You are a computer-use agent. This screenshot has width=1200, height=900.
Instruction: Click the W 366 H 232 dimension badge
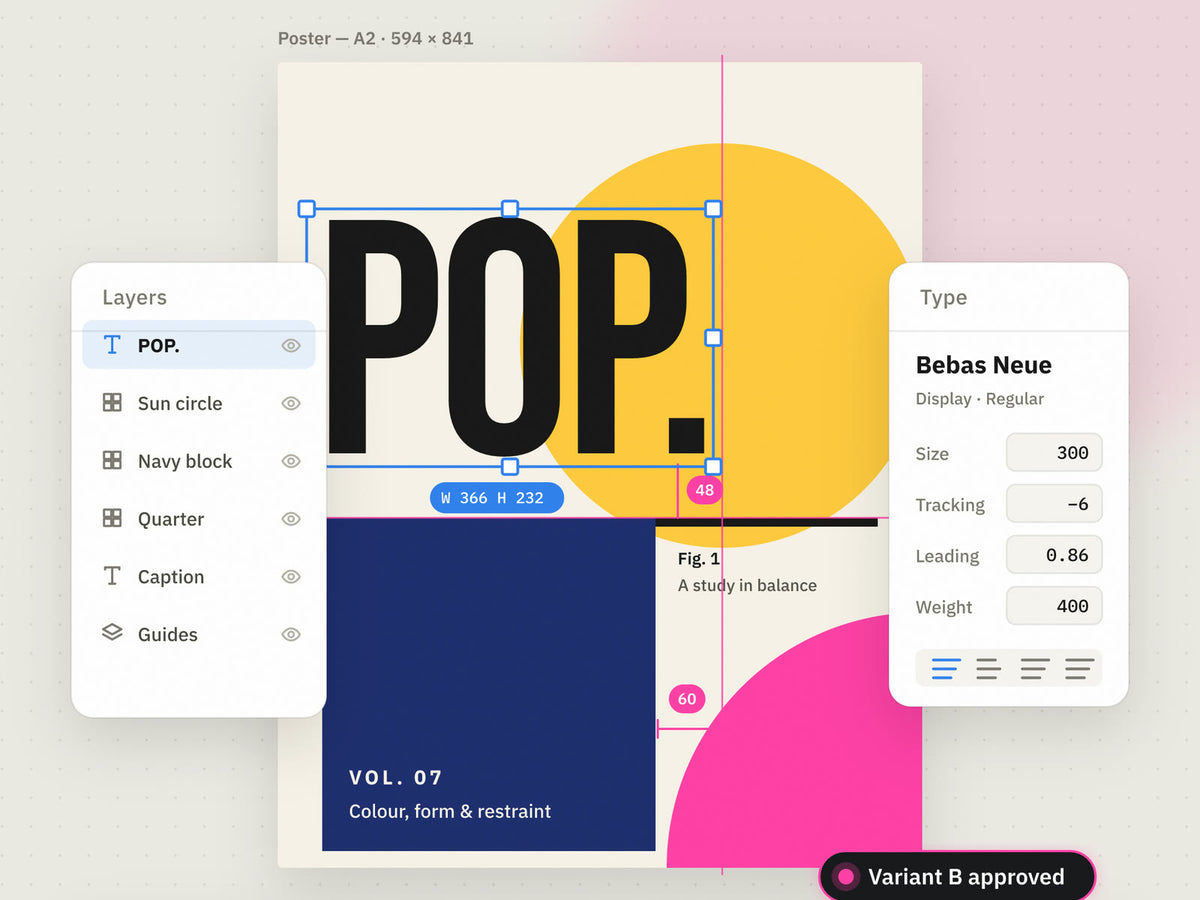click(497, 498)
